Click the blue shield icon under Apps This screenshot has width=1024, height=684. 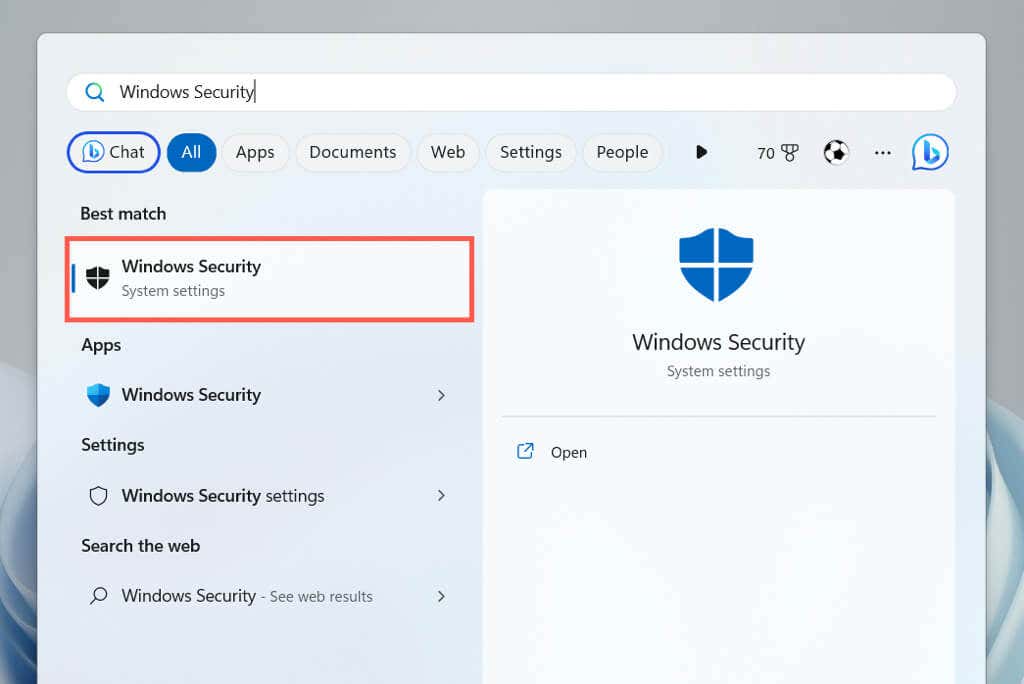coord(98,395)
